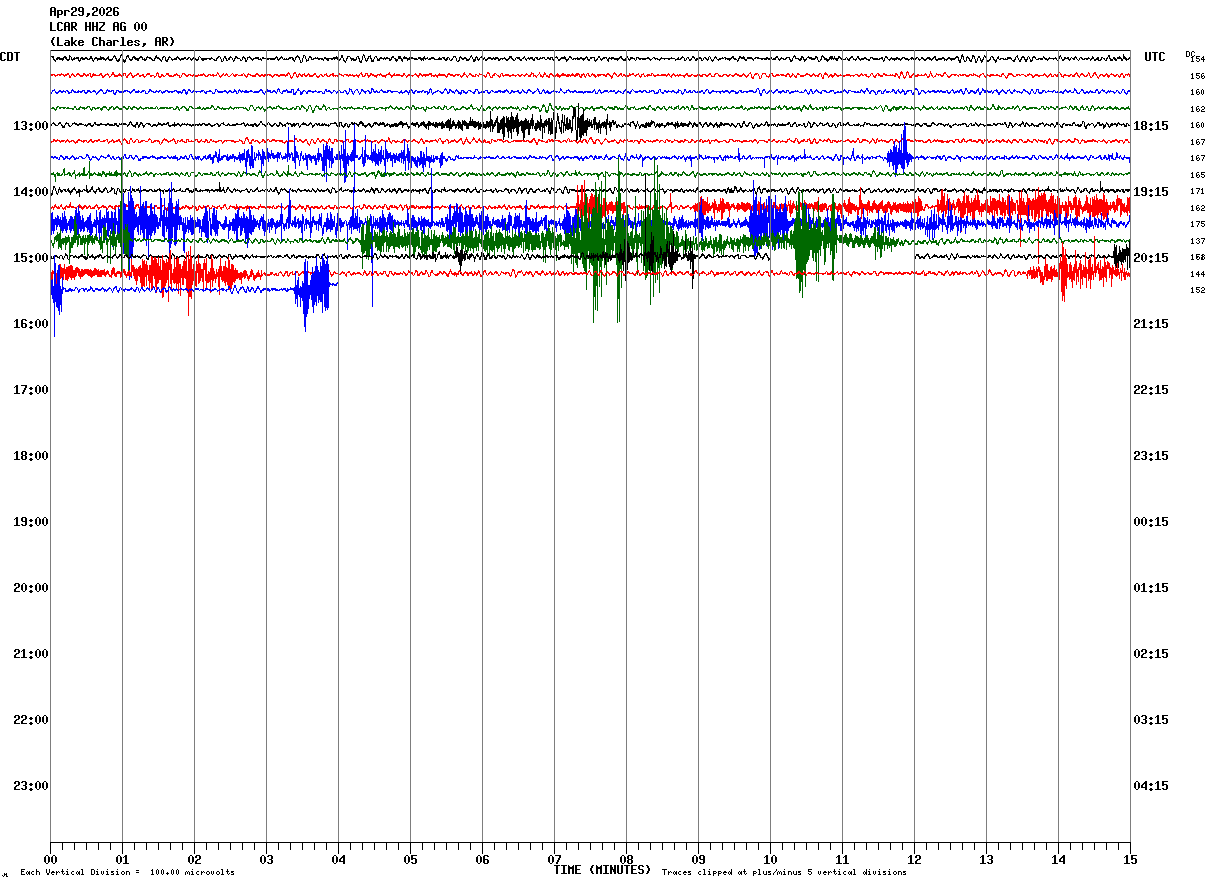Click the date text Apr29,2026

coord(84,12)
